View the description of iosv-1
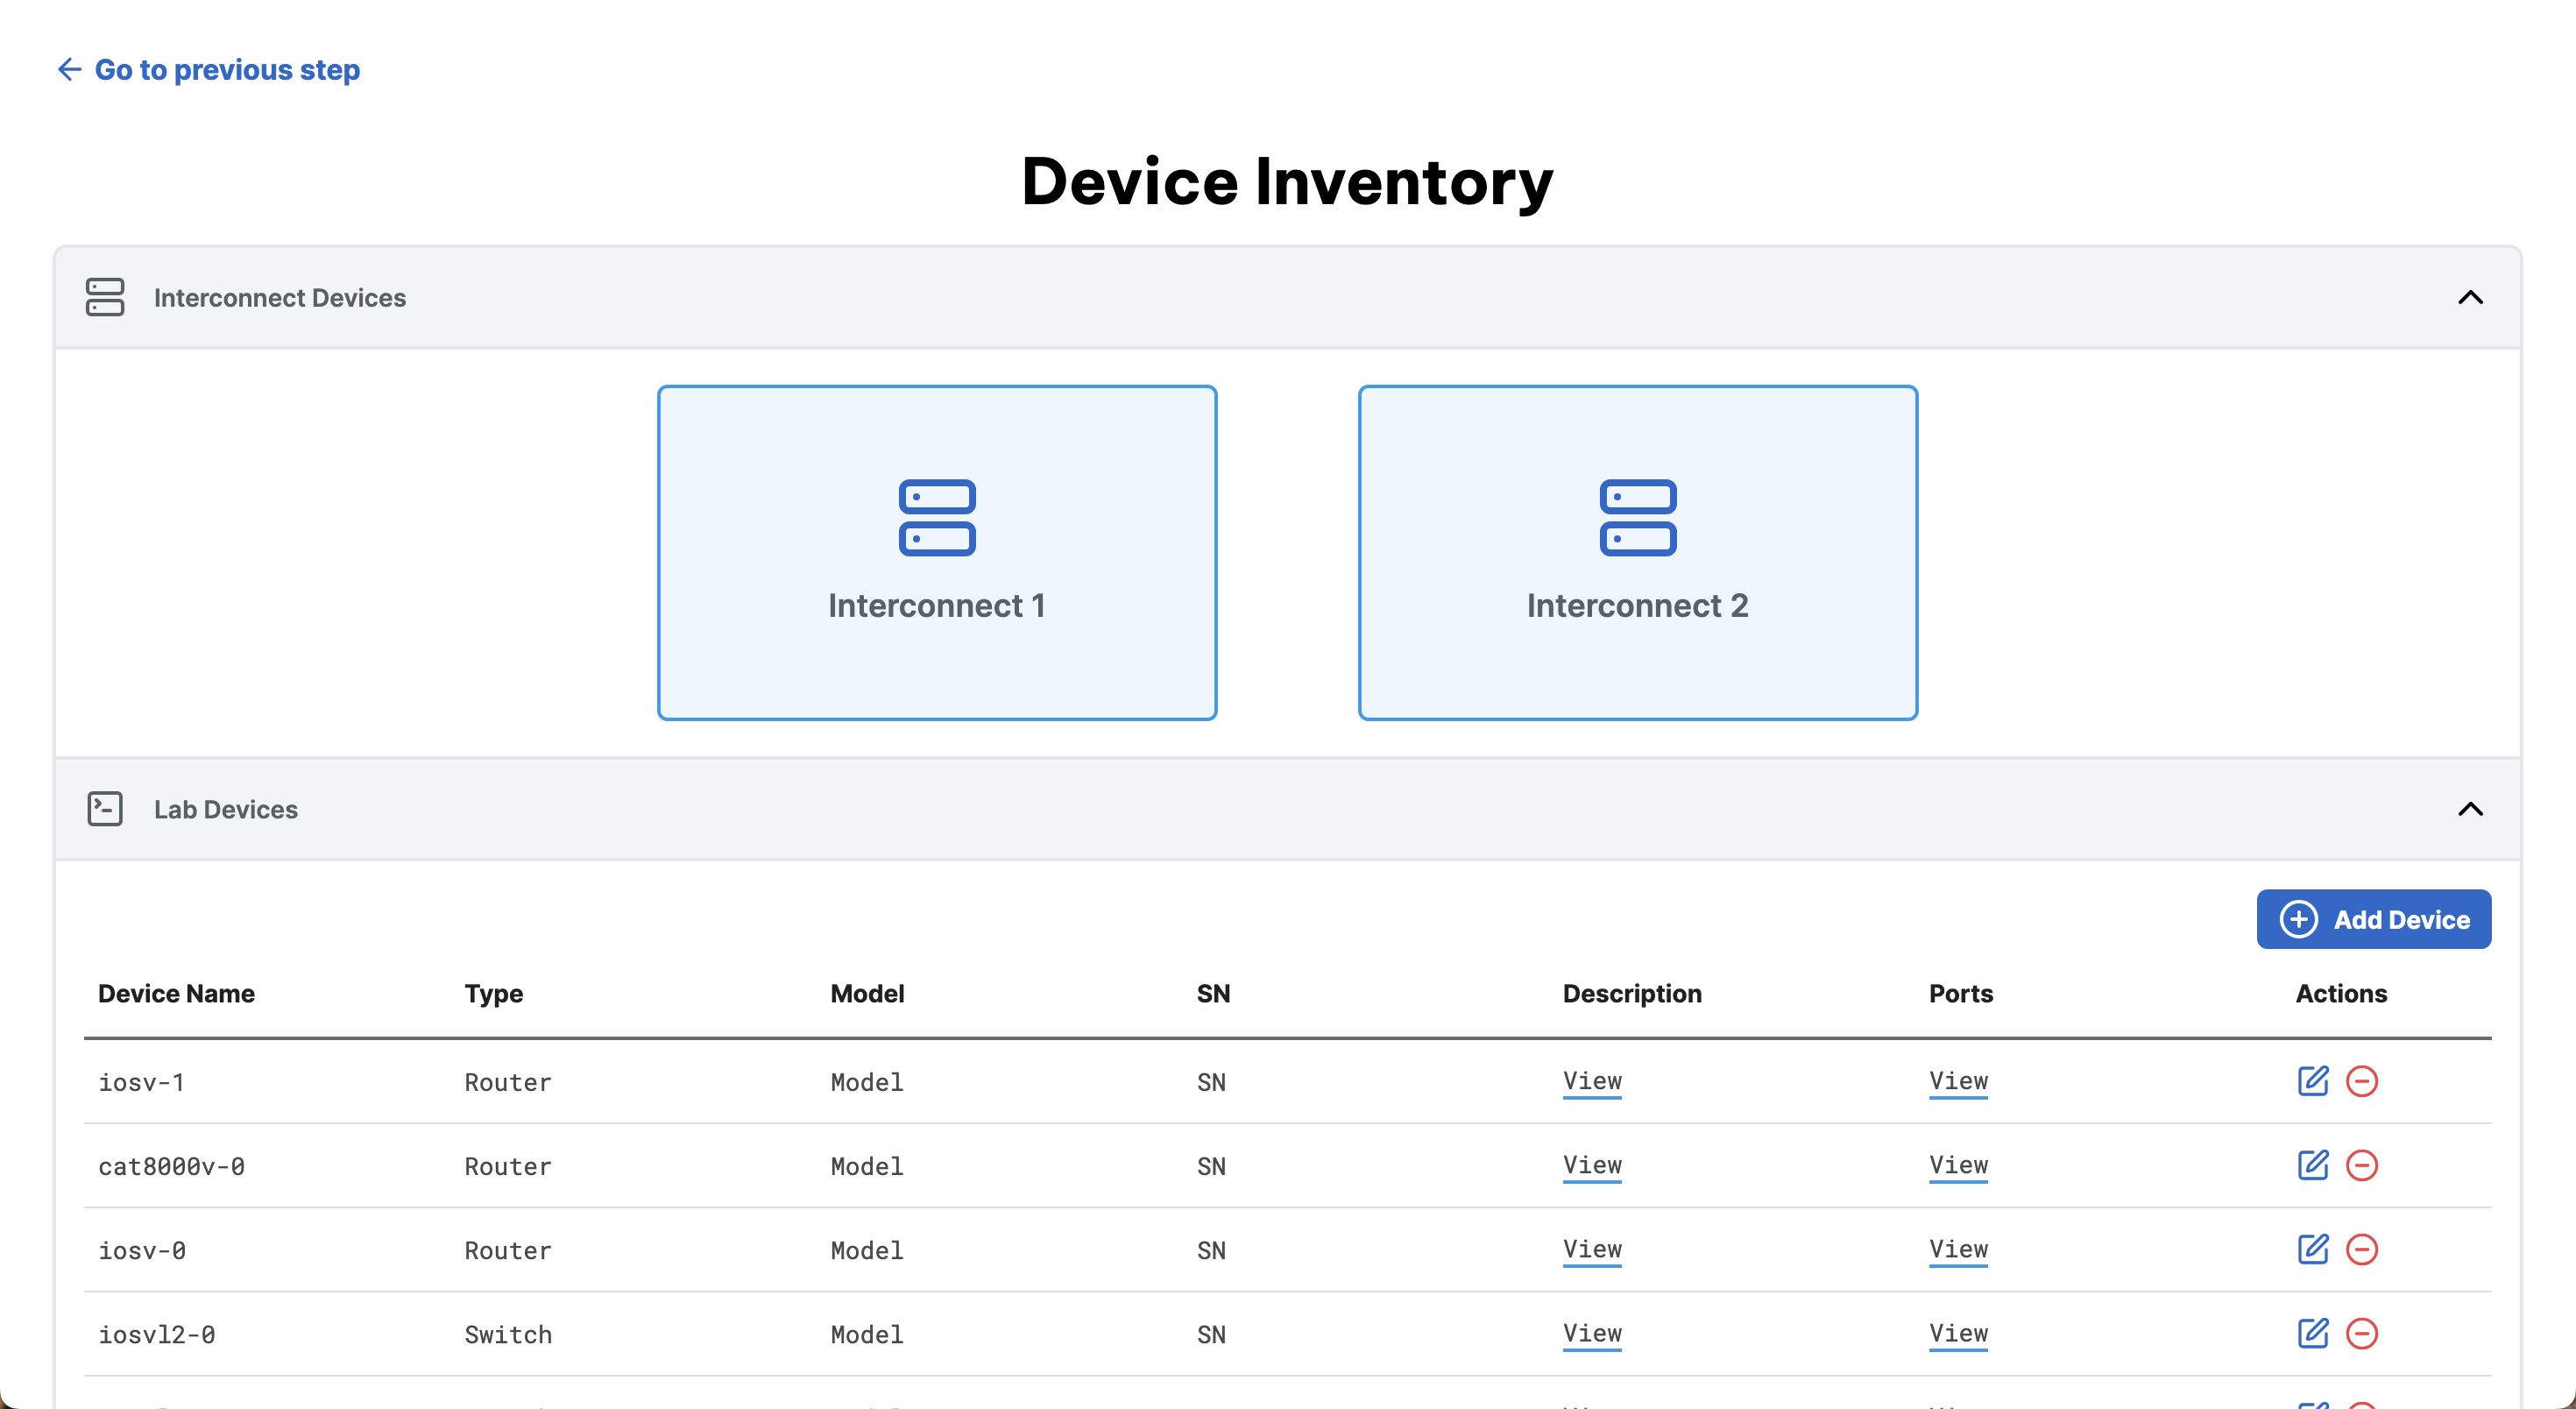This screenshot has height=1409, width=2576. click(1592, 1081)
